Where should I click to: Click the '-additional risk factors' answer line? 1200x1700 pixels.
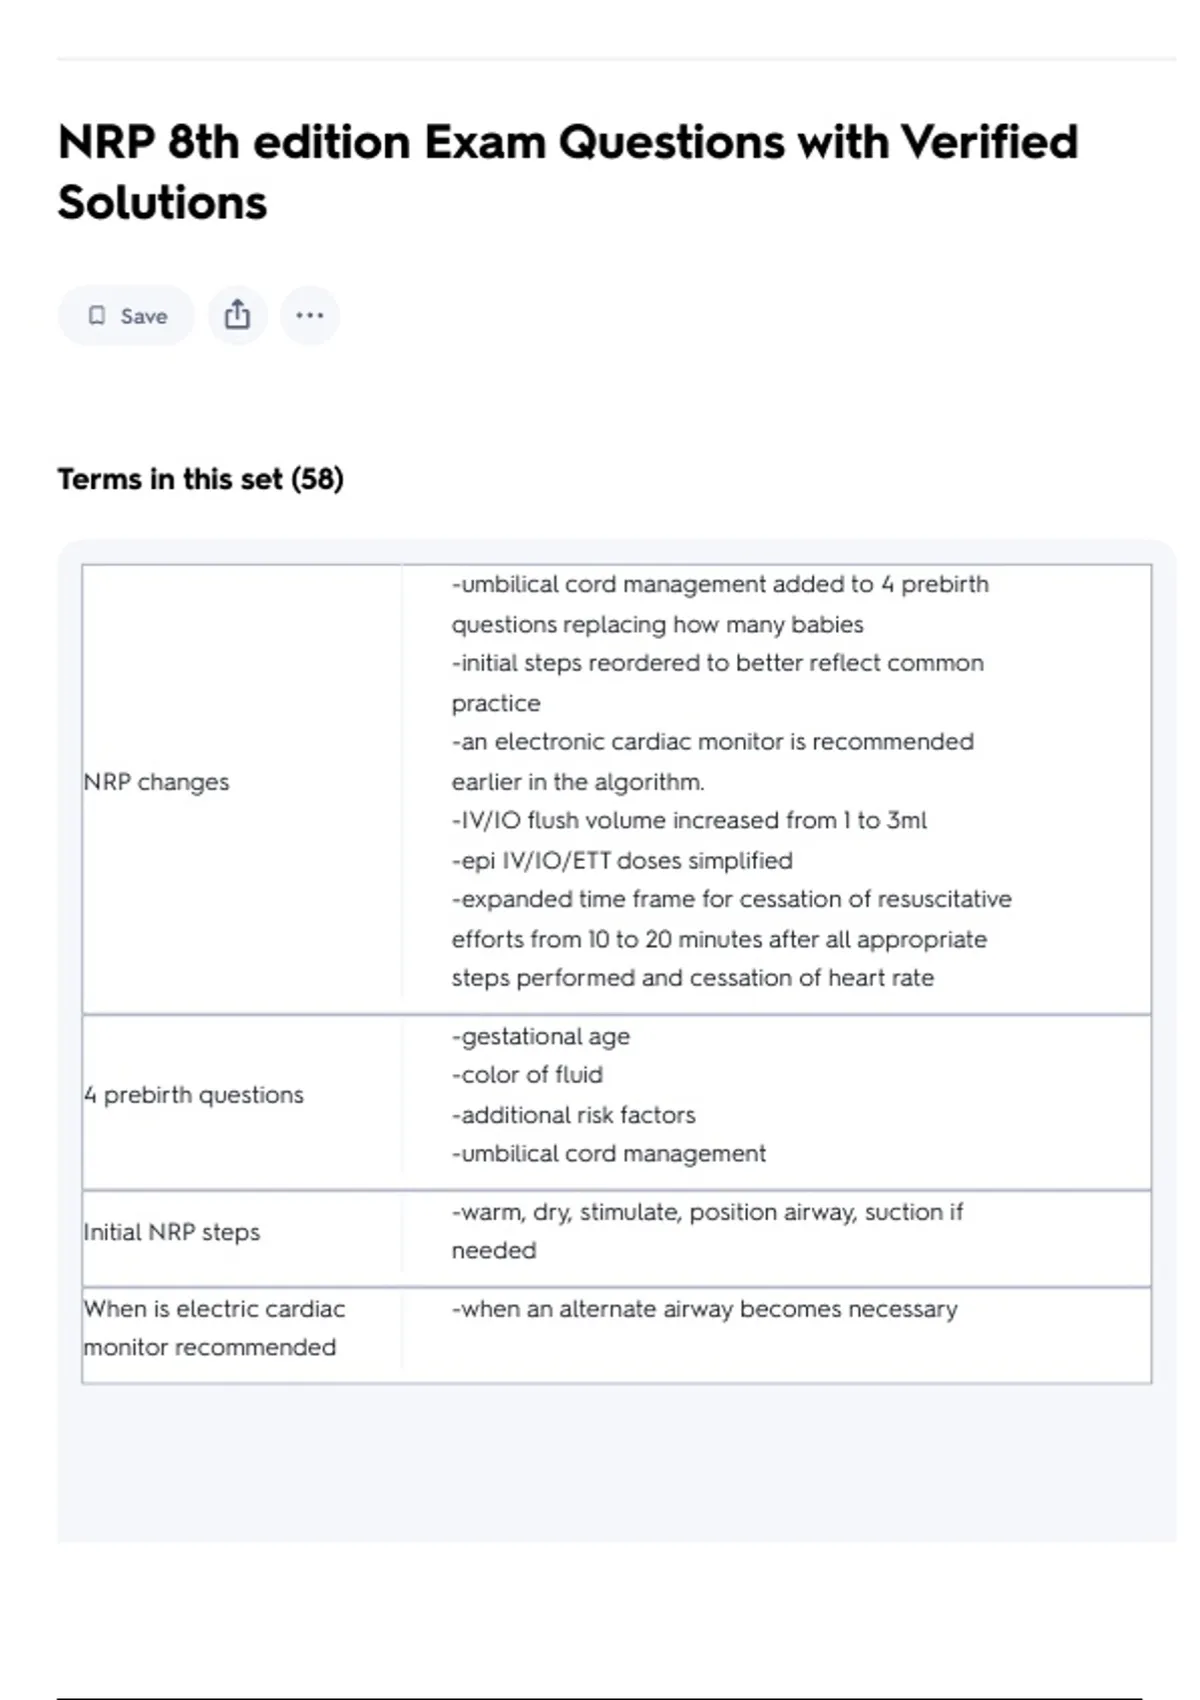(x=573, y=1115)
